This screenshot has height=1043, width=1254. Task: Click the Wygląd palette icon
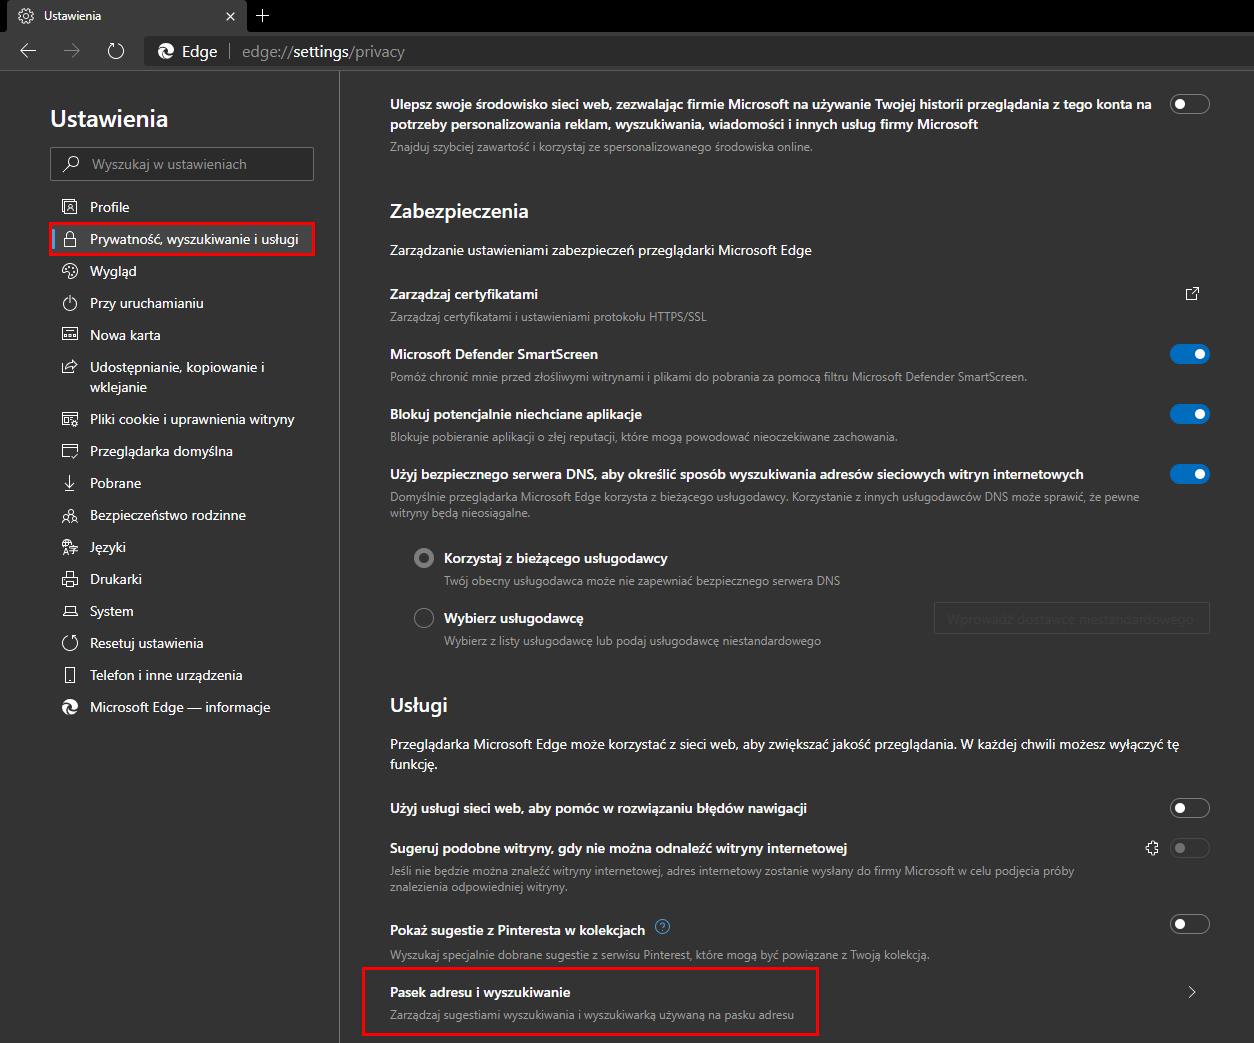pos(70,271)
